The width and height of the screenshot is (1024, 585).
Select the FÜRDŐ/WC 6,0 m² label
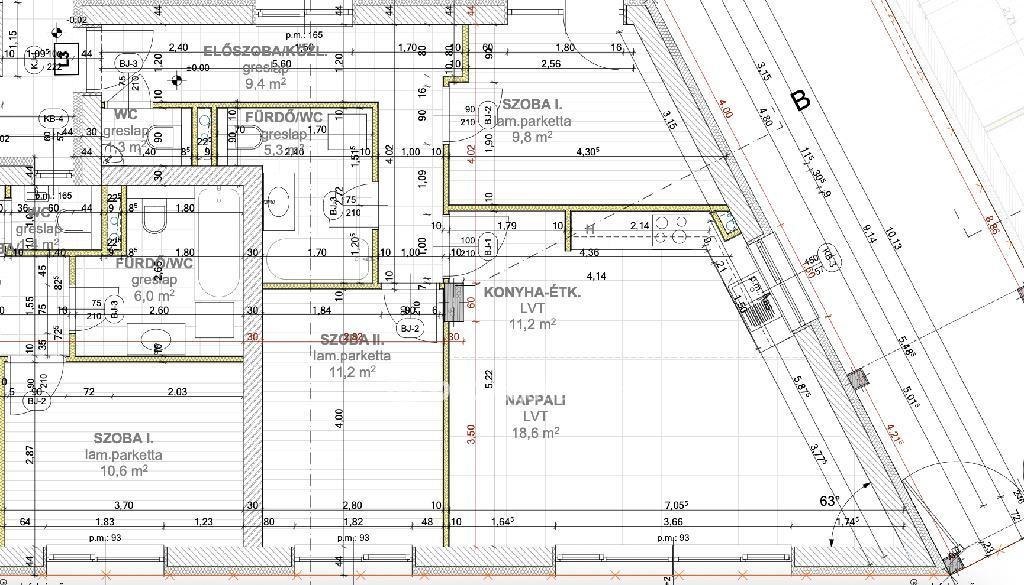click(153, 264)
